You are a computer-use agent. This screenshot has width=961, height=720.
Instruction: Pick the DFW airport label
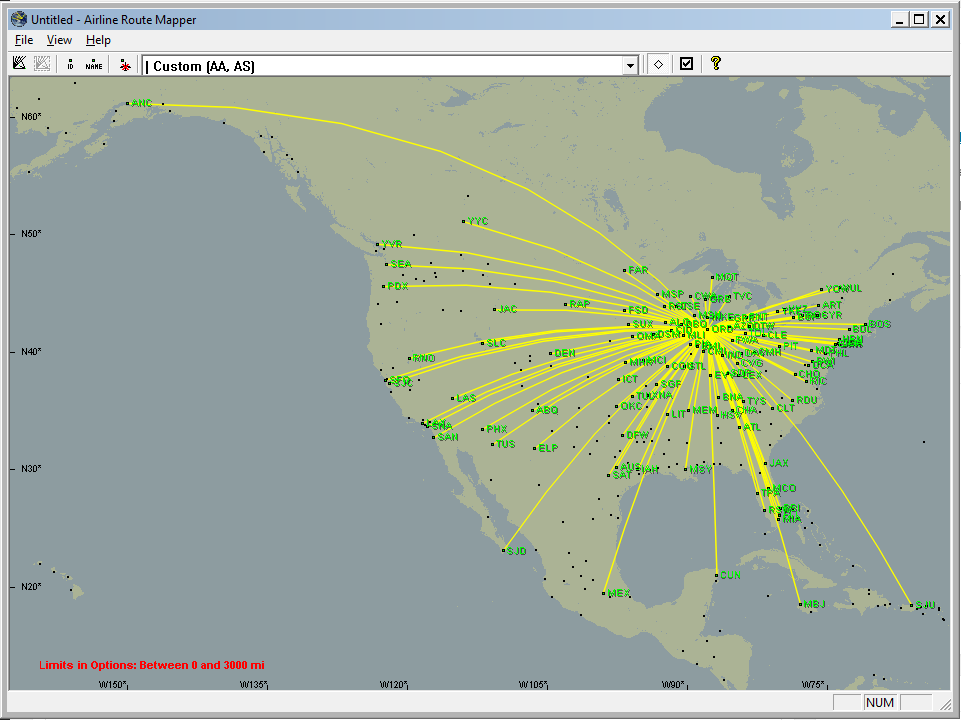point(637,436)
